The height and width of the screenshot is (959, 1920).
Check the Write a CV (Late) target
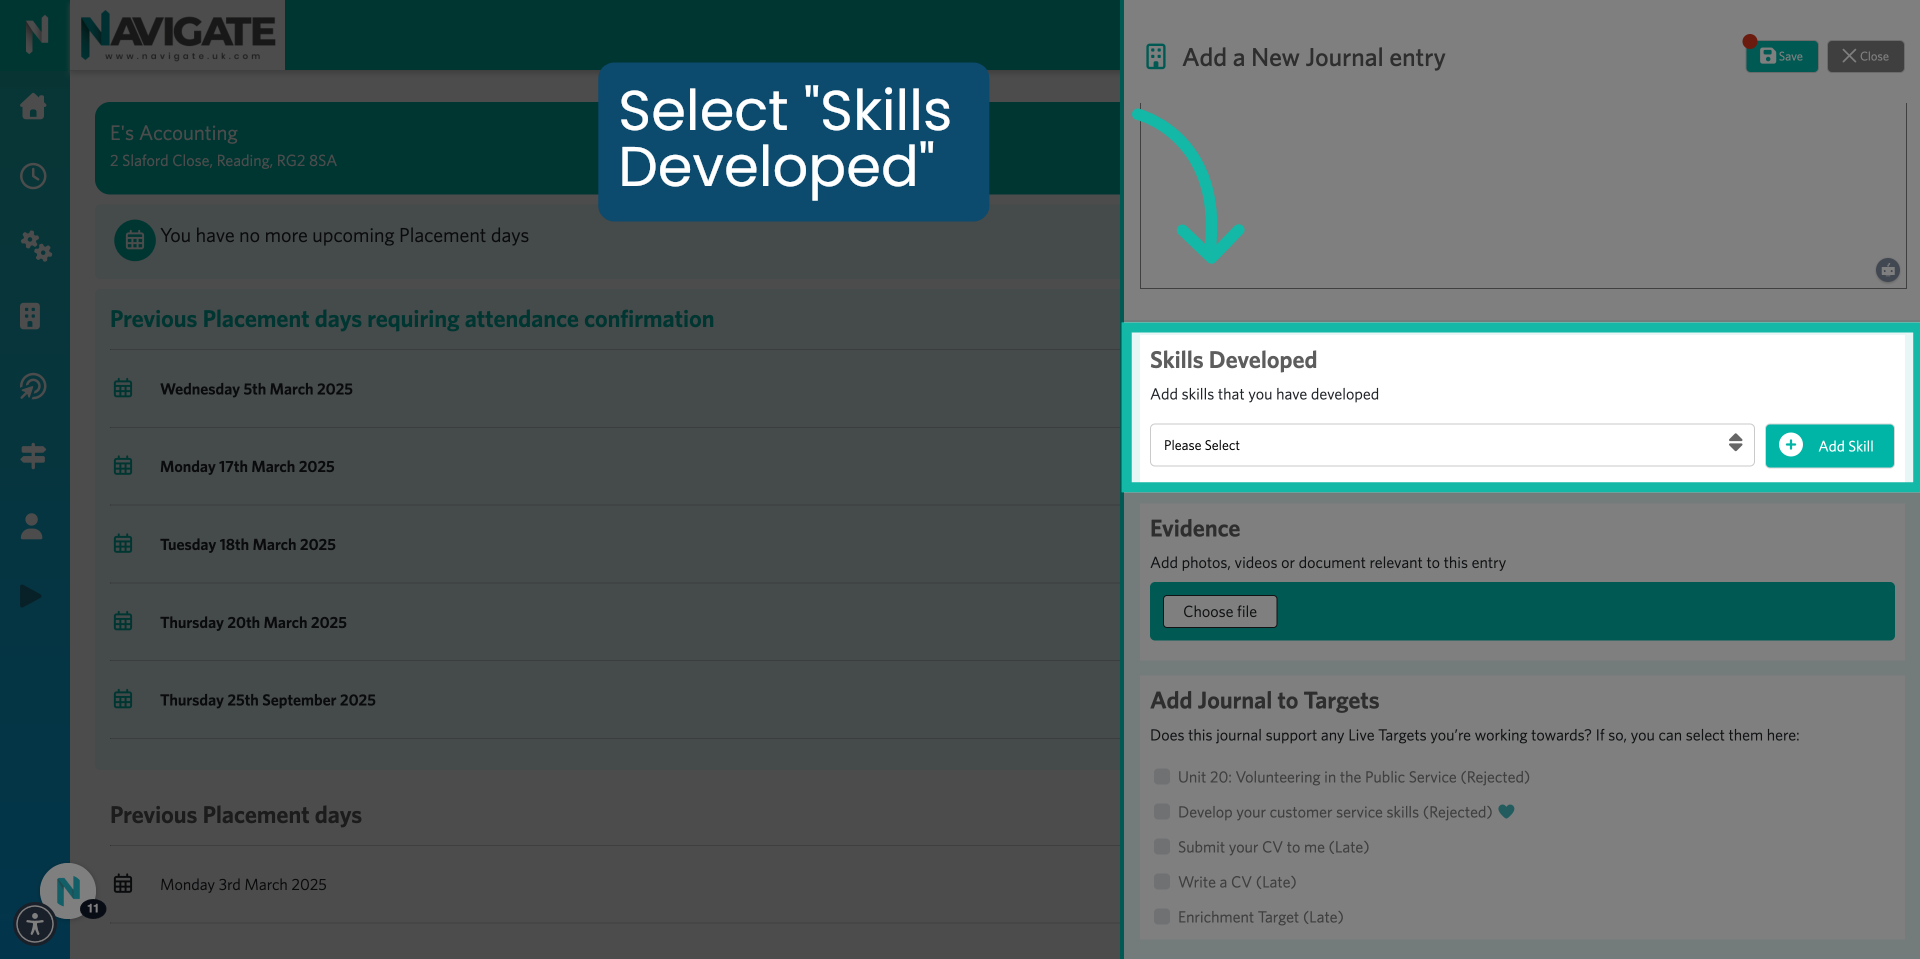[1161, 881]
